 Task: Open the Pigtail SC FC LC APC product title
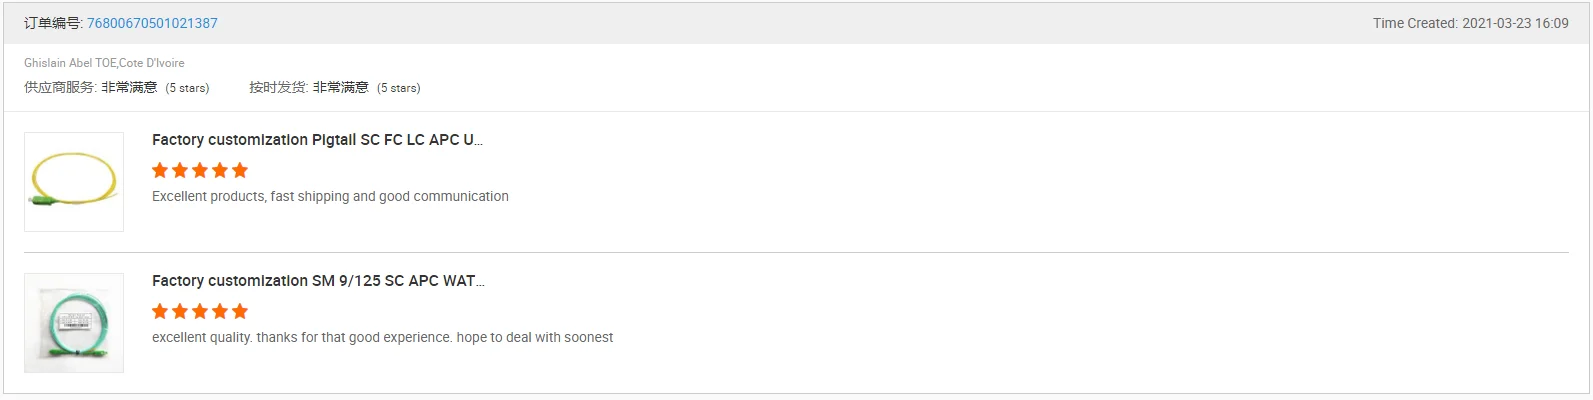(x=317, y=140)
